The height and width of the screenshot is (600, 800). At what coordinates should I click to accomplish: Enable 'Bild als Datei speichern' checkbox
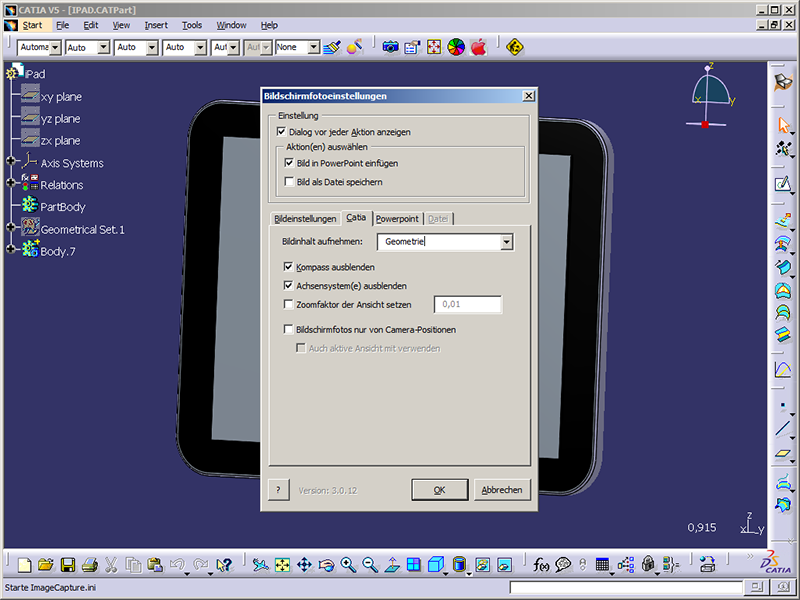(x=289, y=182)
